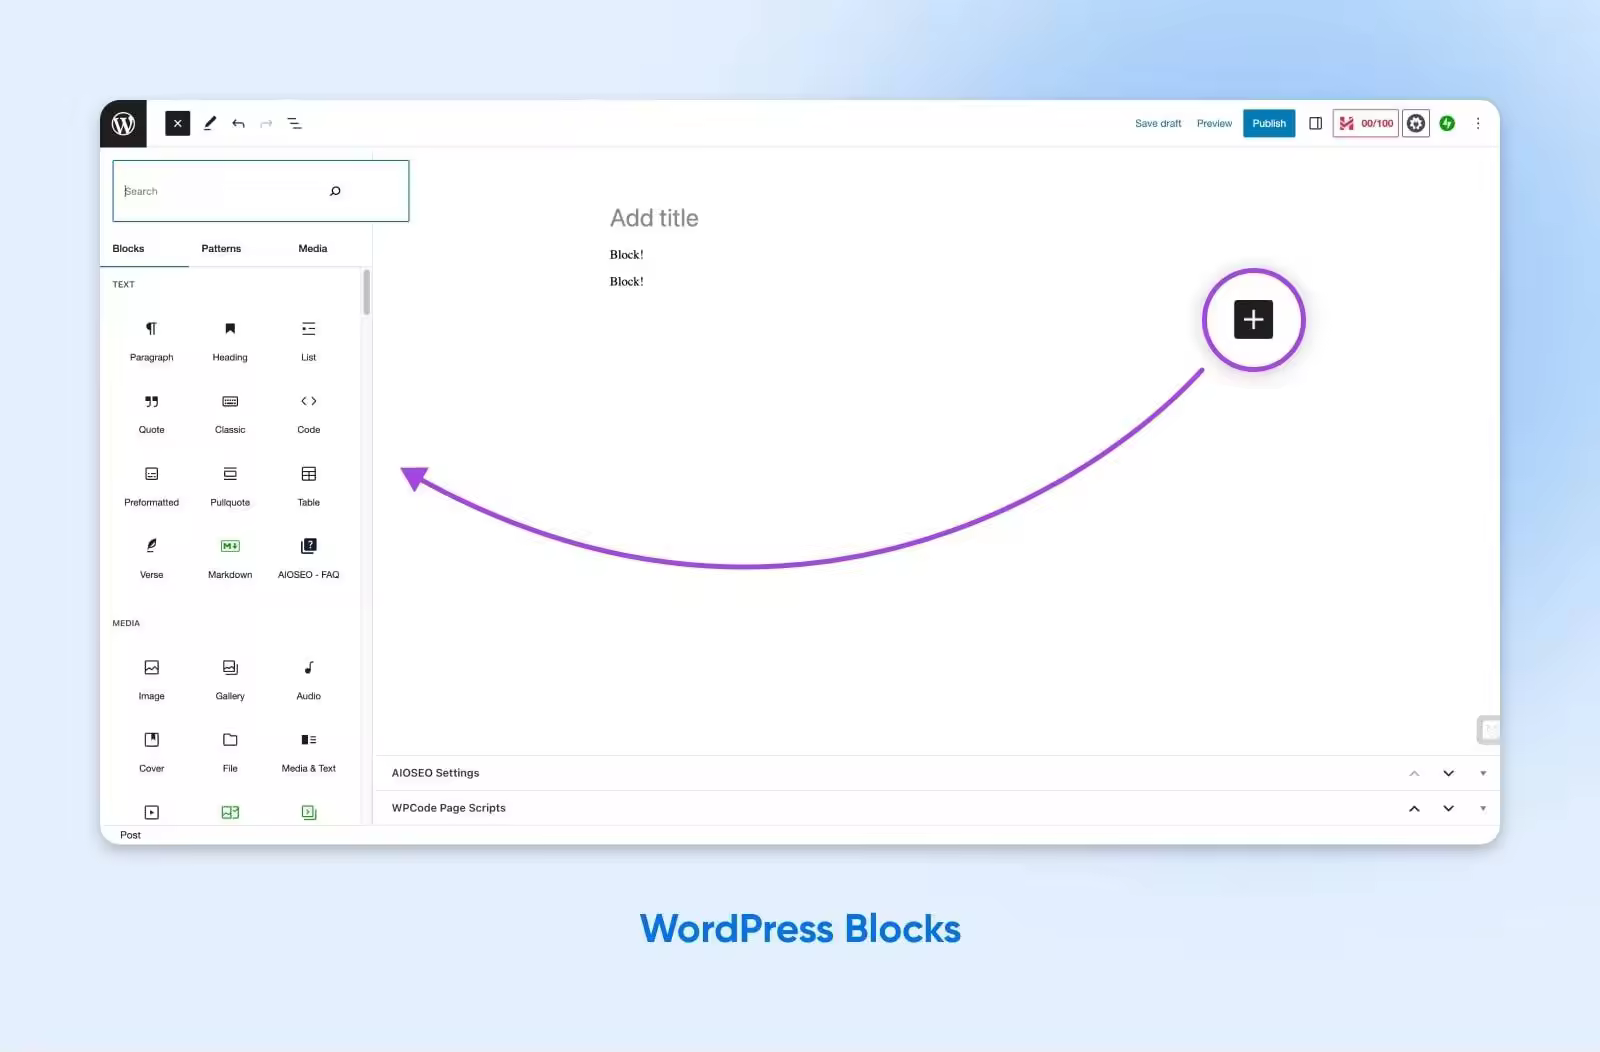The width and height of the screenshot is (1600, 1052).
Task: Insert a Gallery block
Action: point(230,680)
